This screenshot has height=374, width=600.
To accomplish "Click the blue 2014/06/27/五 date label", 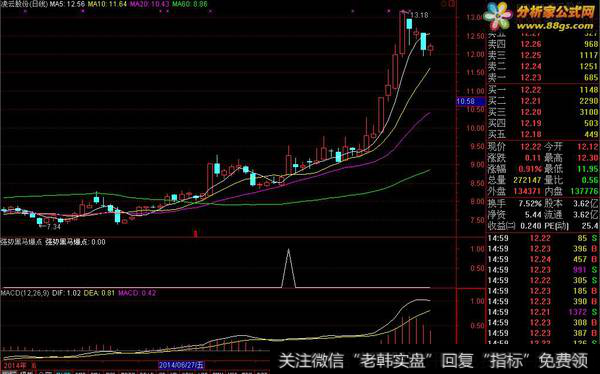I will pyautogui.click(x=182, y=365).
